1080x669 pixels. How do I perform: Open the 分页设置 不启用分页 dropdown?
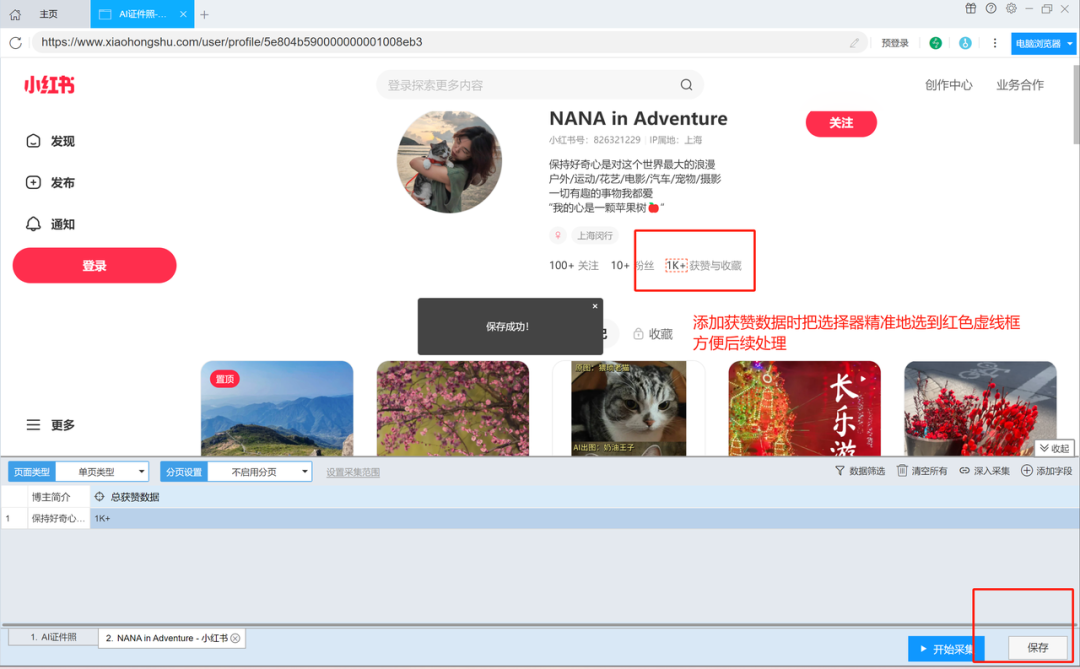[x=260, y=472]
